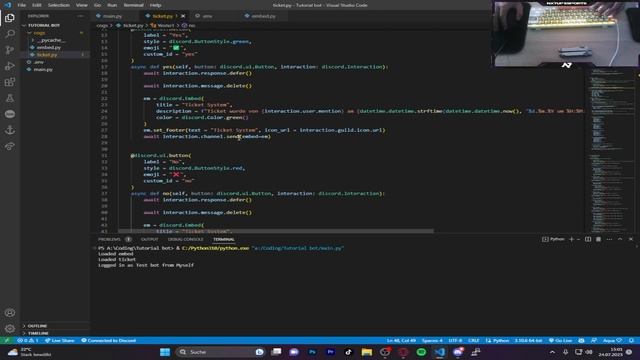Select the TERMINAL panel tab
This screenshot has height=360, width=640.
click(224, 239)
